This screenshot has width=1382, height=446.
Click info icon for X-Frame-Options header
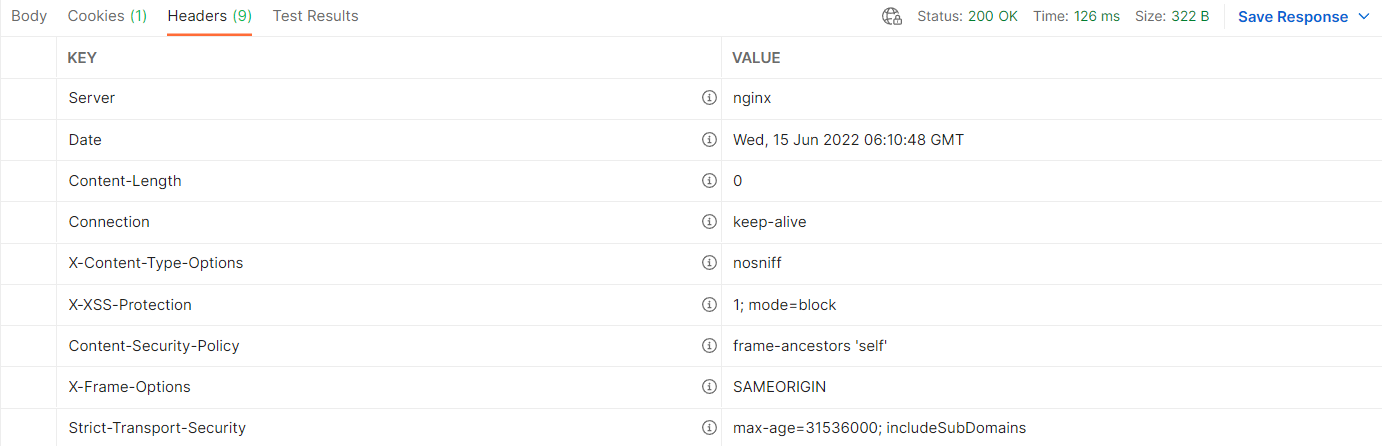pyautogui.click(x=709, y=387)
